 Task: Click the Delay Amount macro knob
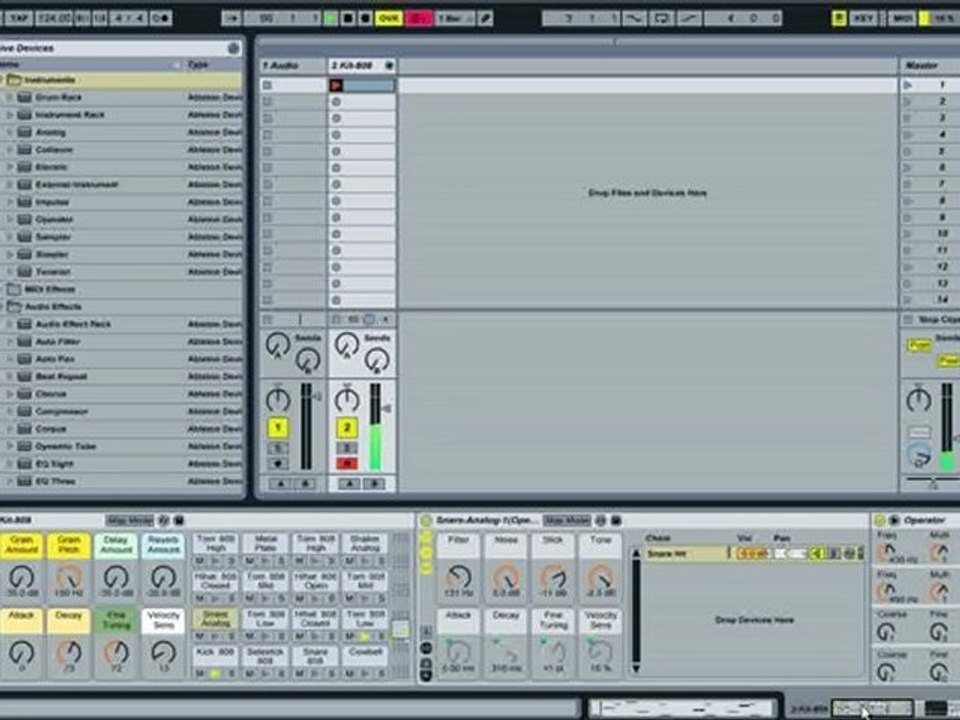116,579
